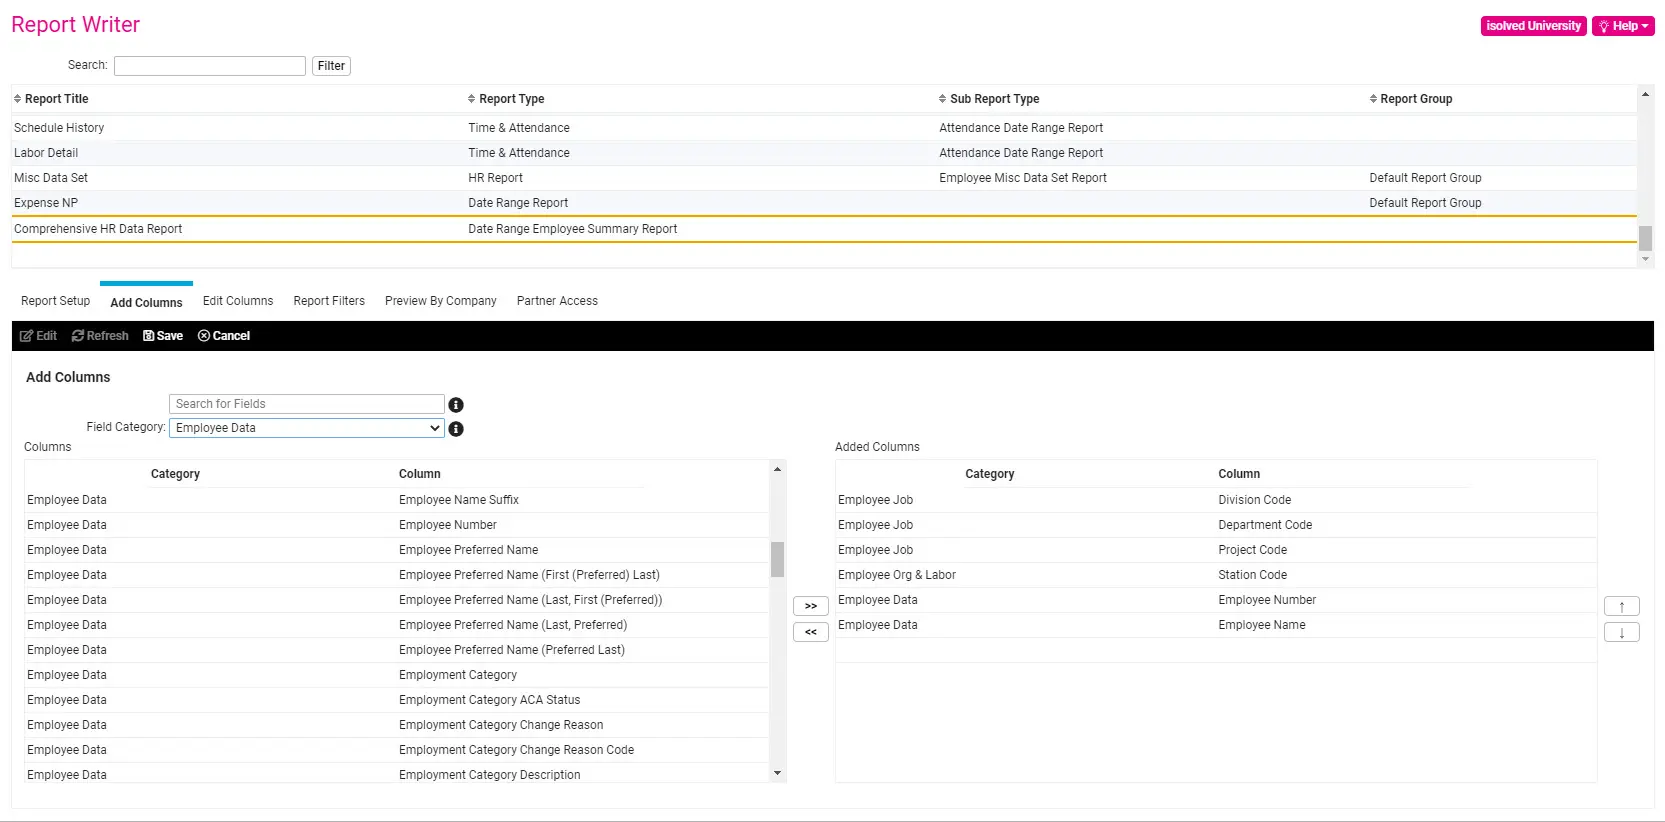This screenshot has width=1665, height=822.
Task: Select Employee Number in Columns list
Action: [397, 525]
